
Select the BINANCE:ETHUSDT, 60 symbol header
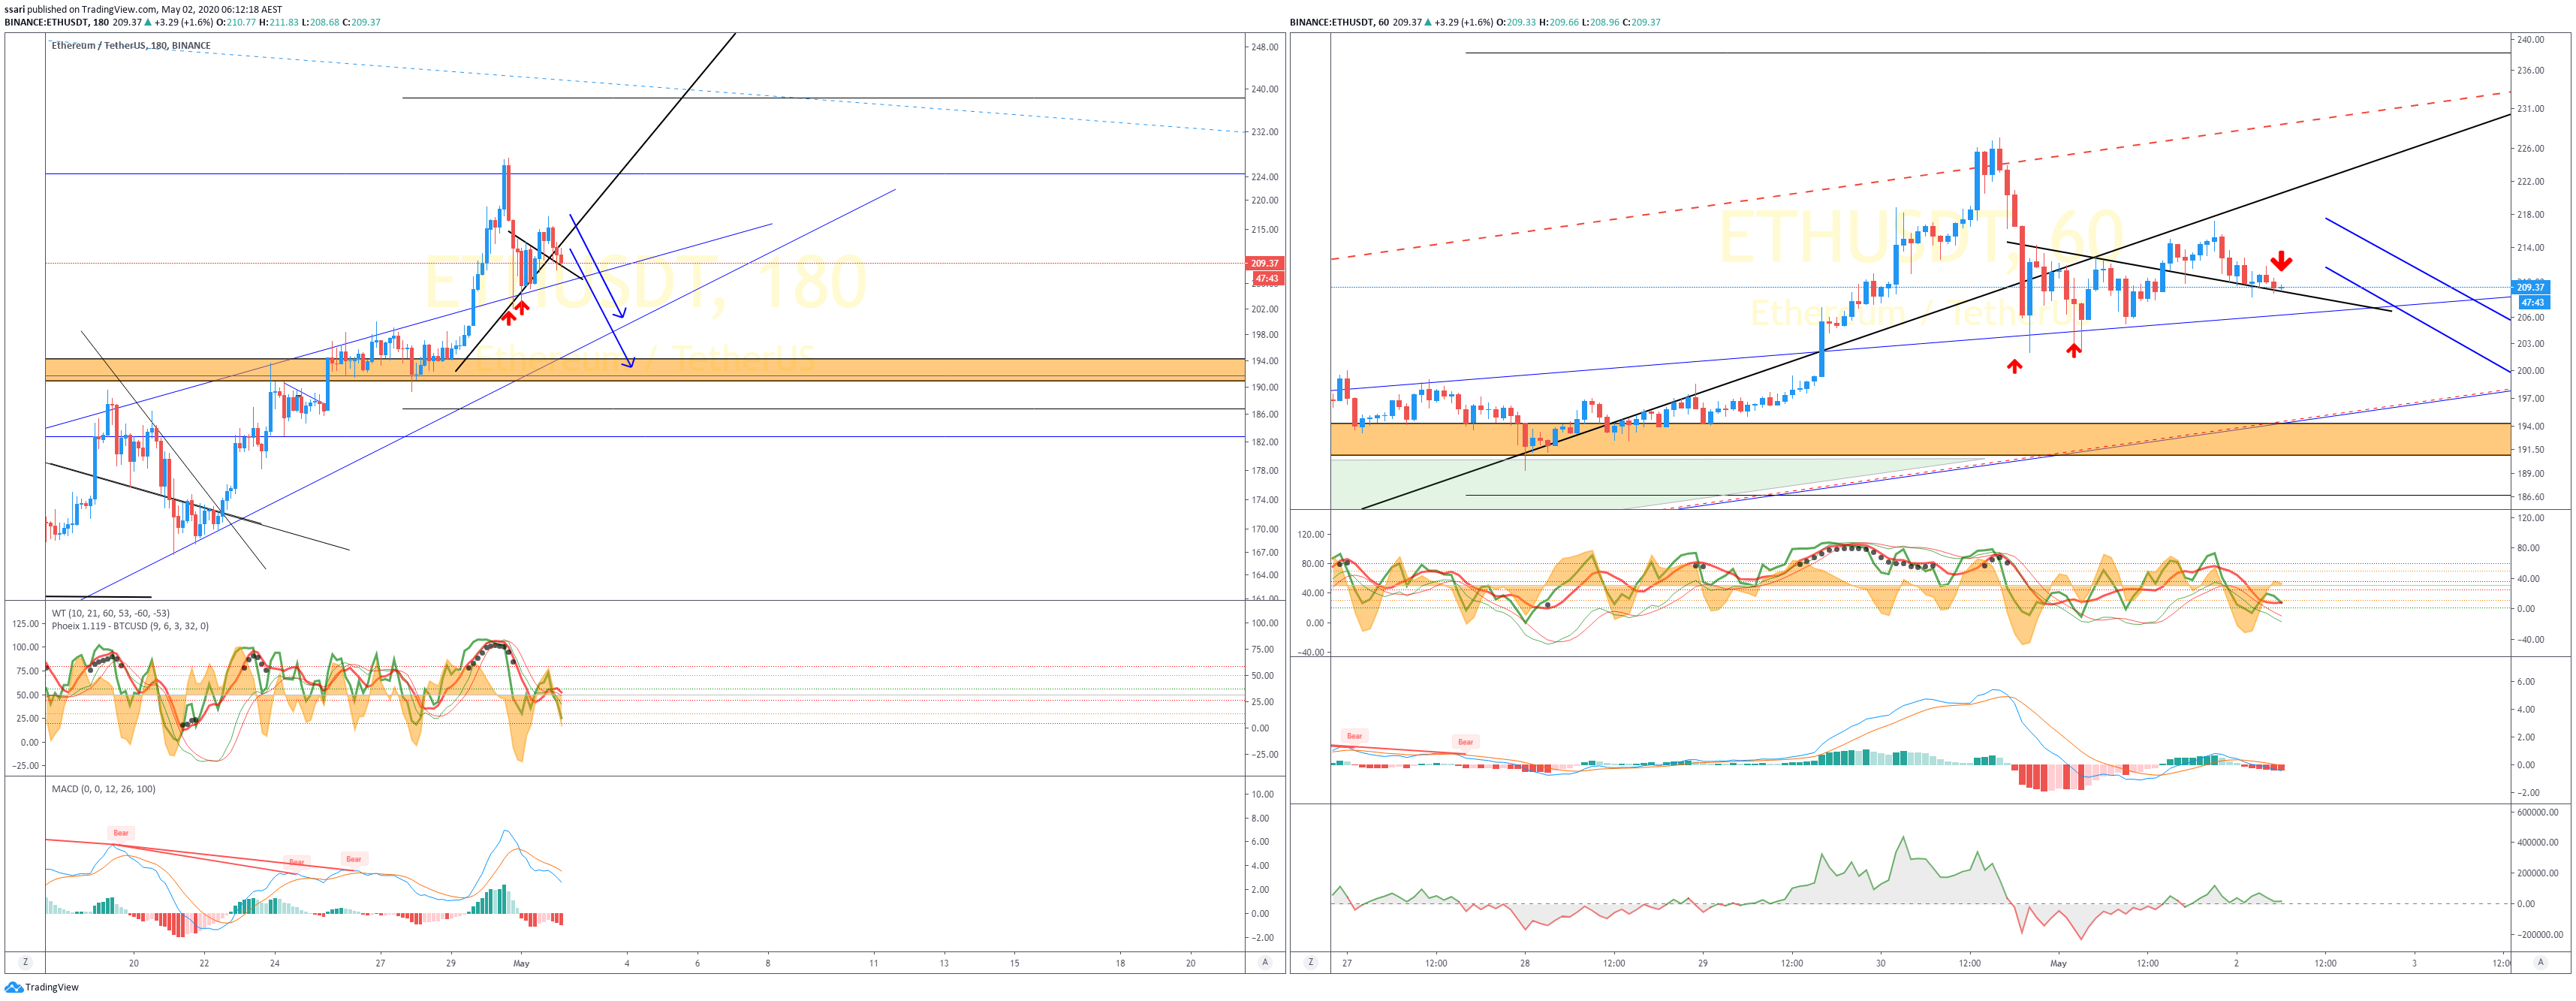click(1340, 22)
